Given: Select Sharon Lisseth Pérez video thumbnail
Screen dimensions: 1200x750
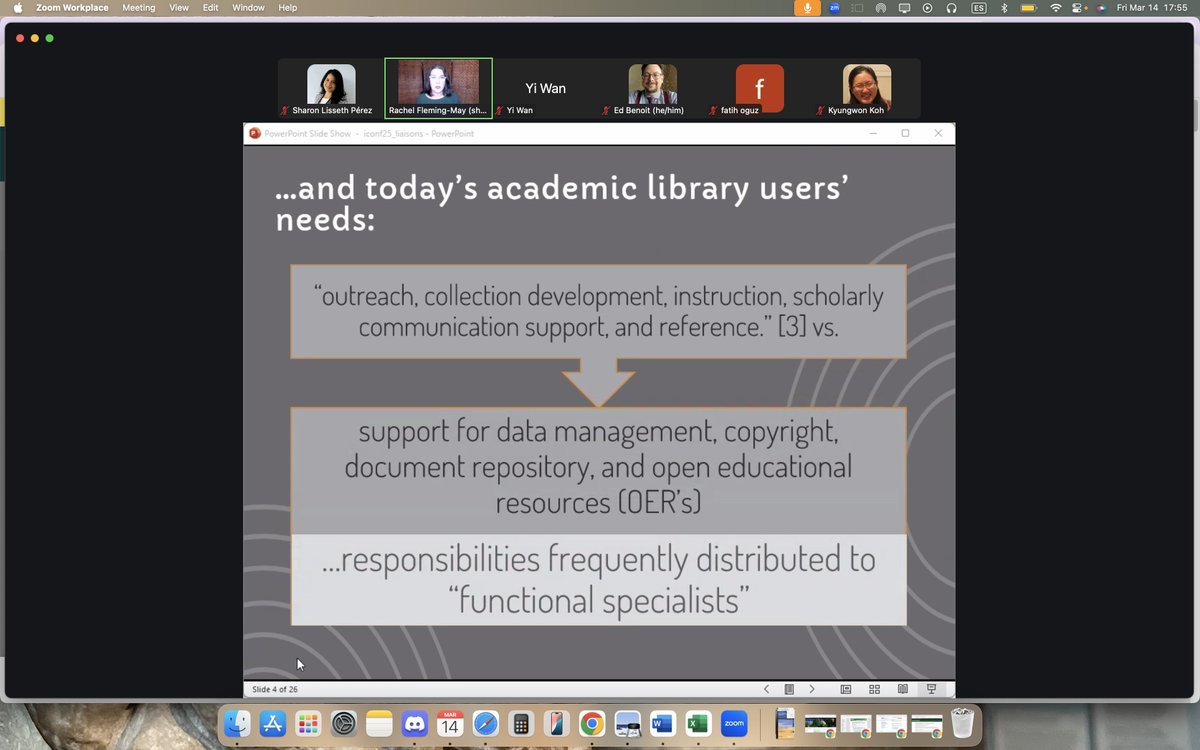Looking at the screenshot, I should 331,88.
